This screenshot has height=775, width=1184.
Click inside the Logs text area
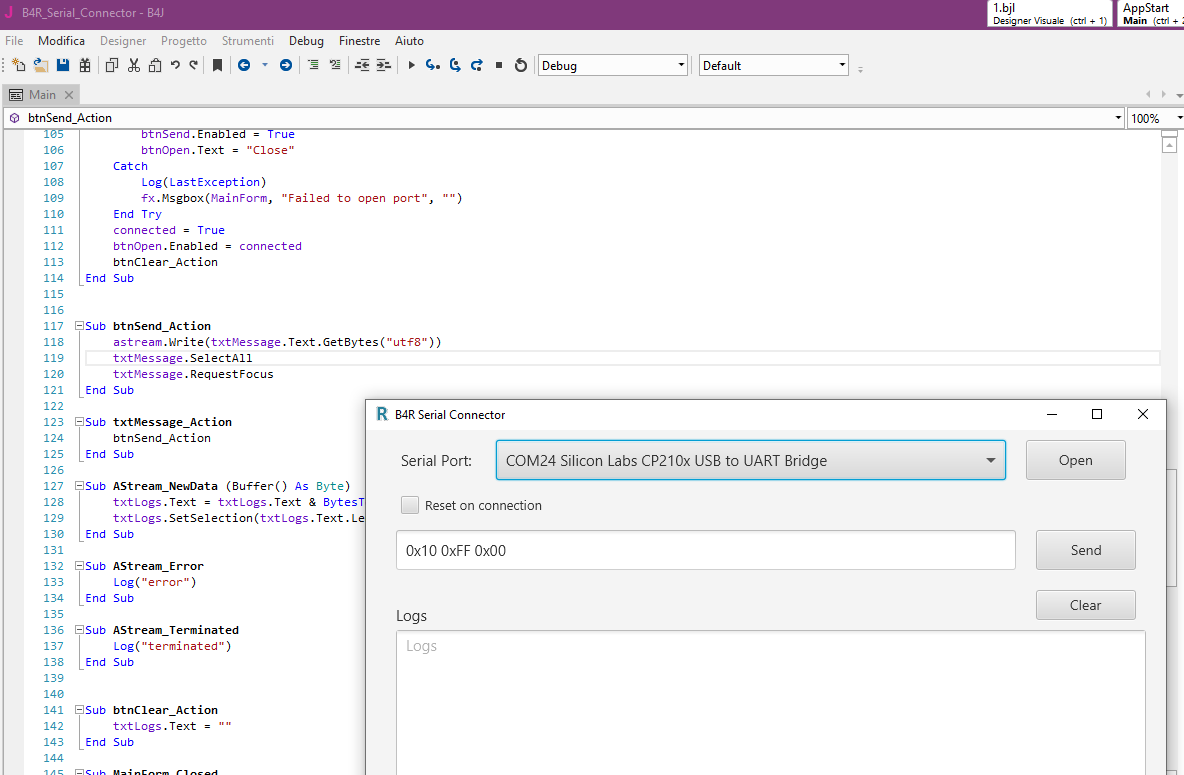tap(770, 702)
